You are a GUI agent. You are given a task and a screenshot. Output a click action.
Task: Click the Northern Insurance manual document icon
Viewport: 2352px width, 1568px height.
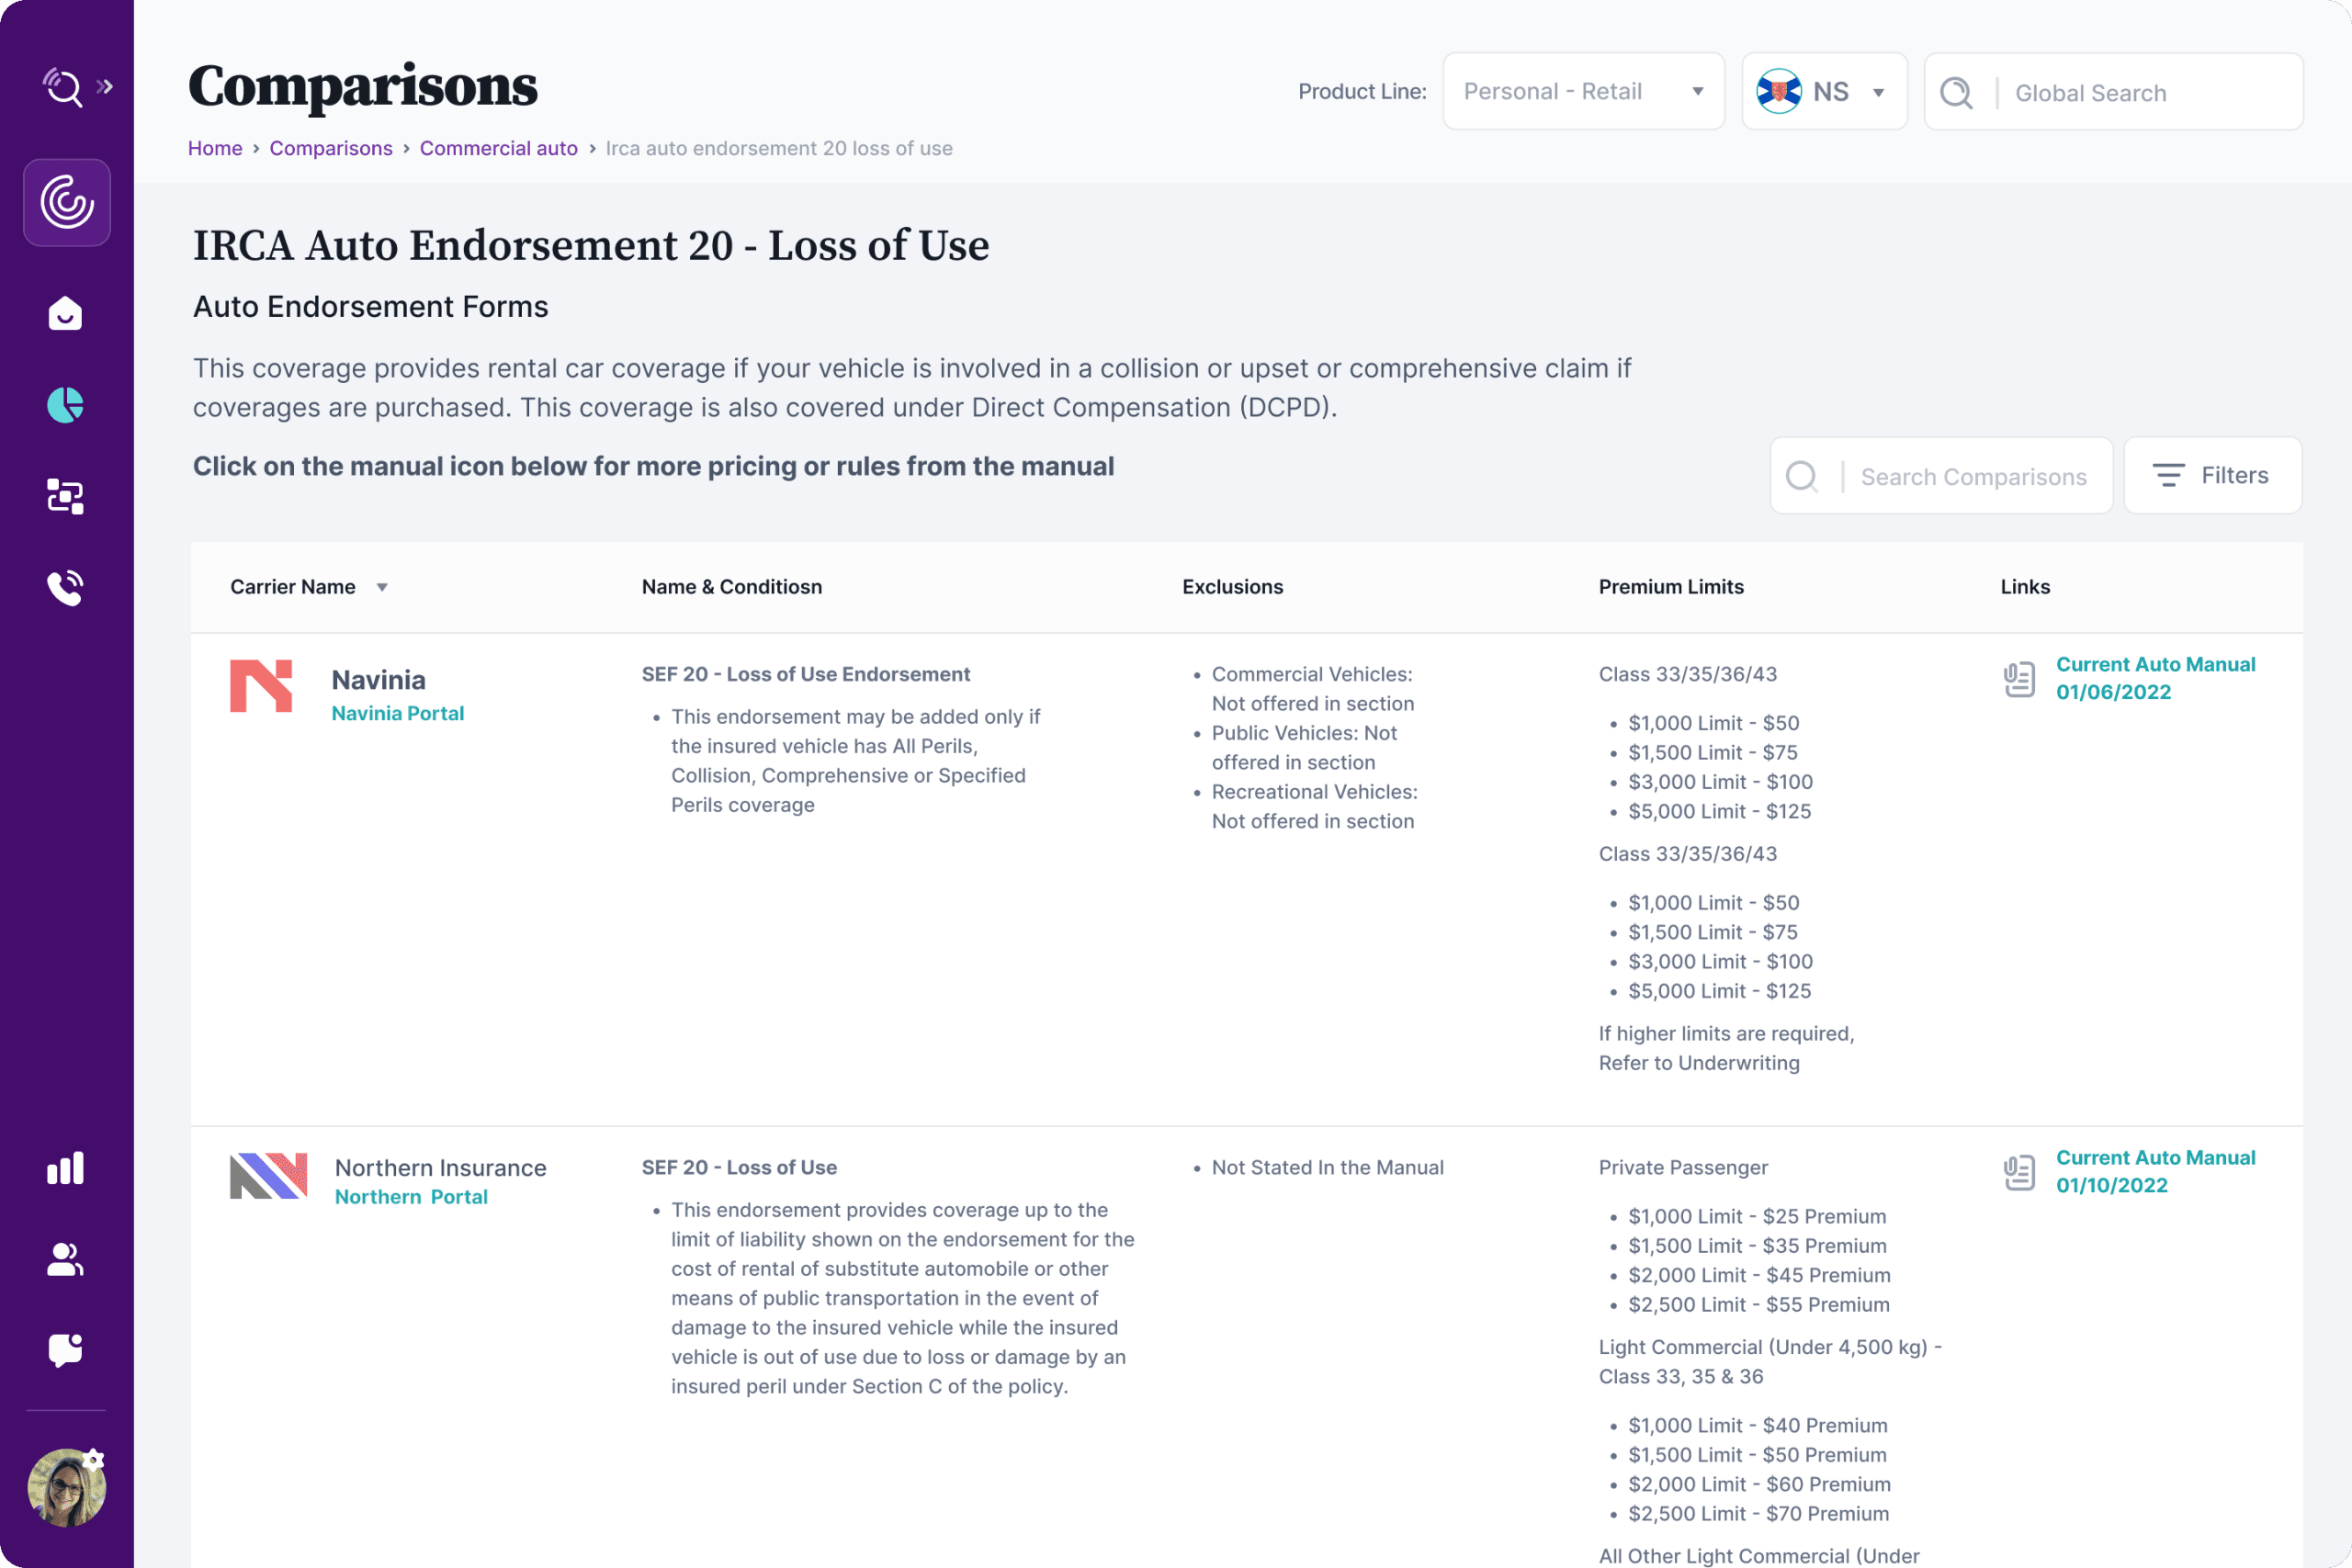(x=2019, y=1173)
